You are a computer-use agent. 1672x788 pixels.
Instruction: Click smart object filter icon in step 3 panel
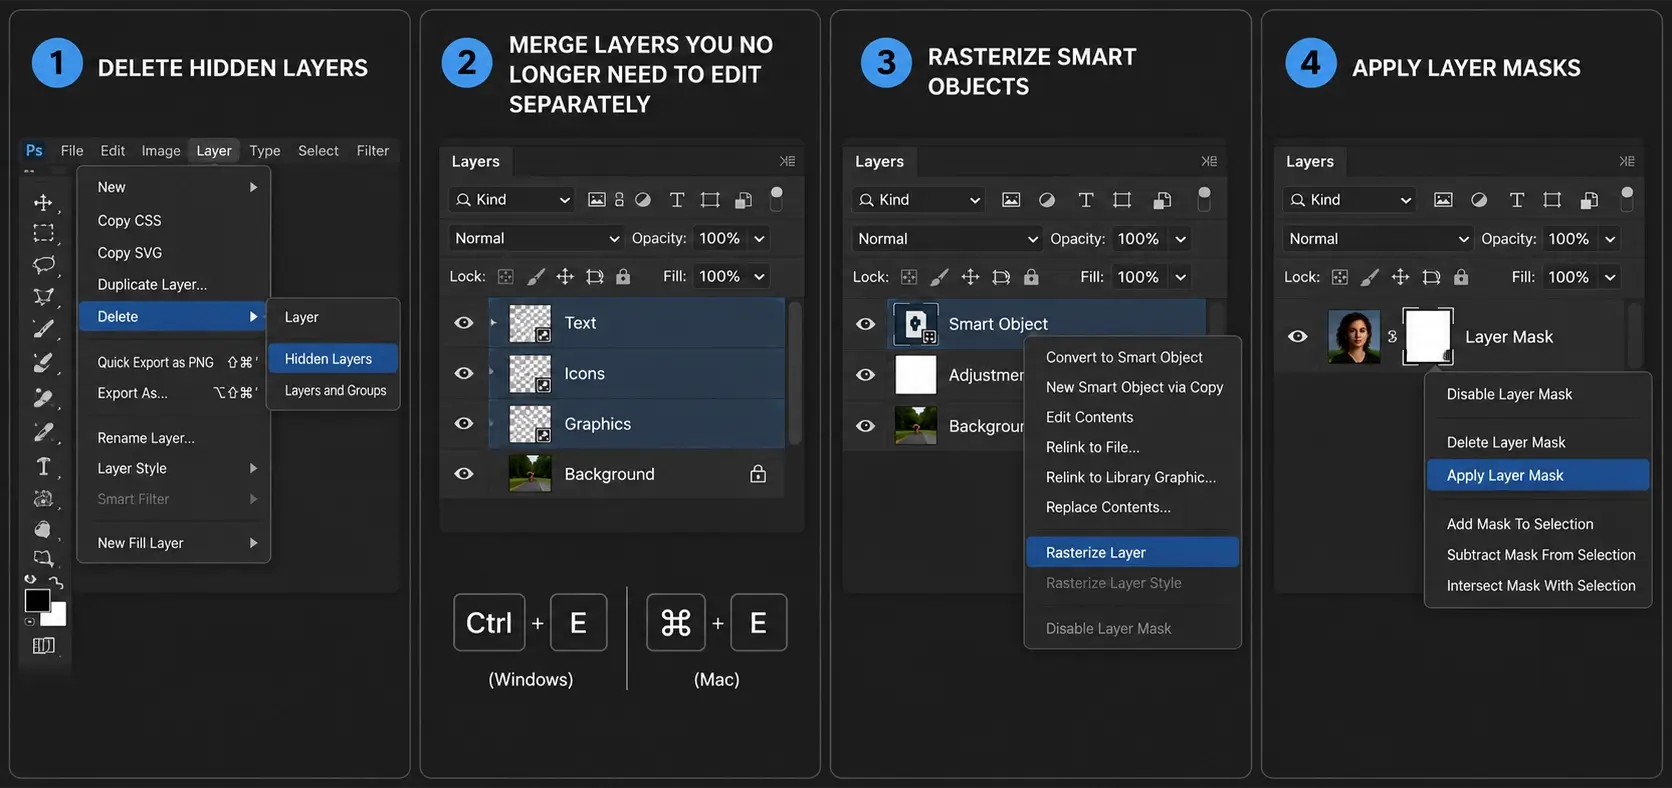(1162, 200)
